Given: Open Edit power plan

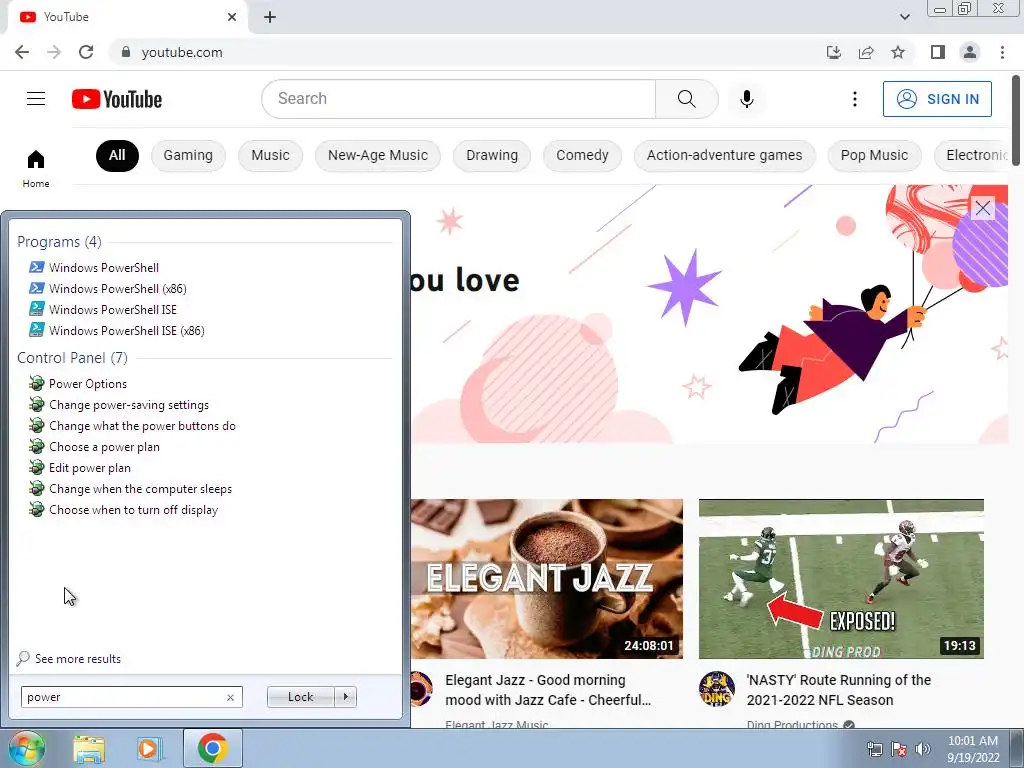Looking at the screenshot, I should pos(80,468).
